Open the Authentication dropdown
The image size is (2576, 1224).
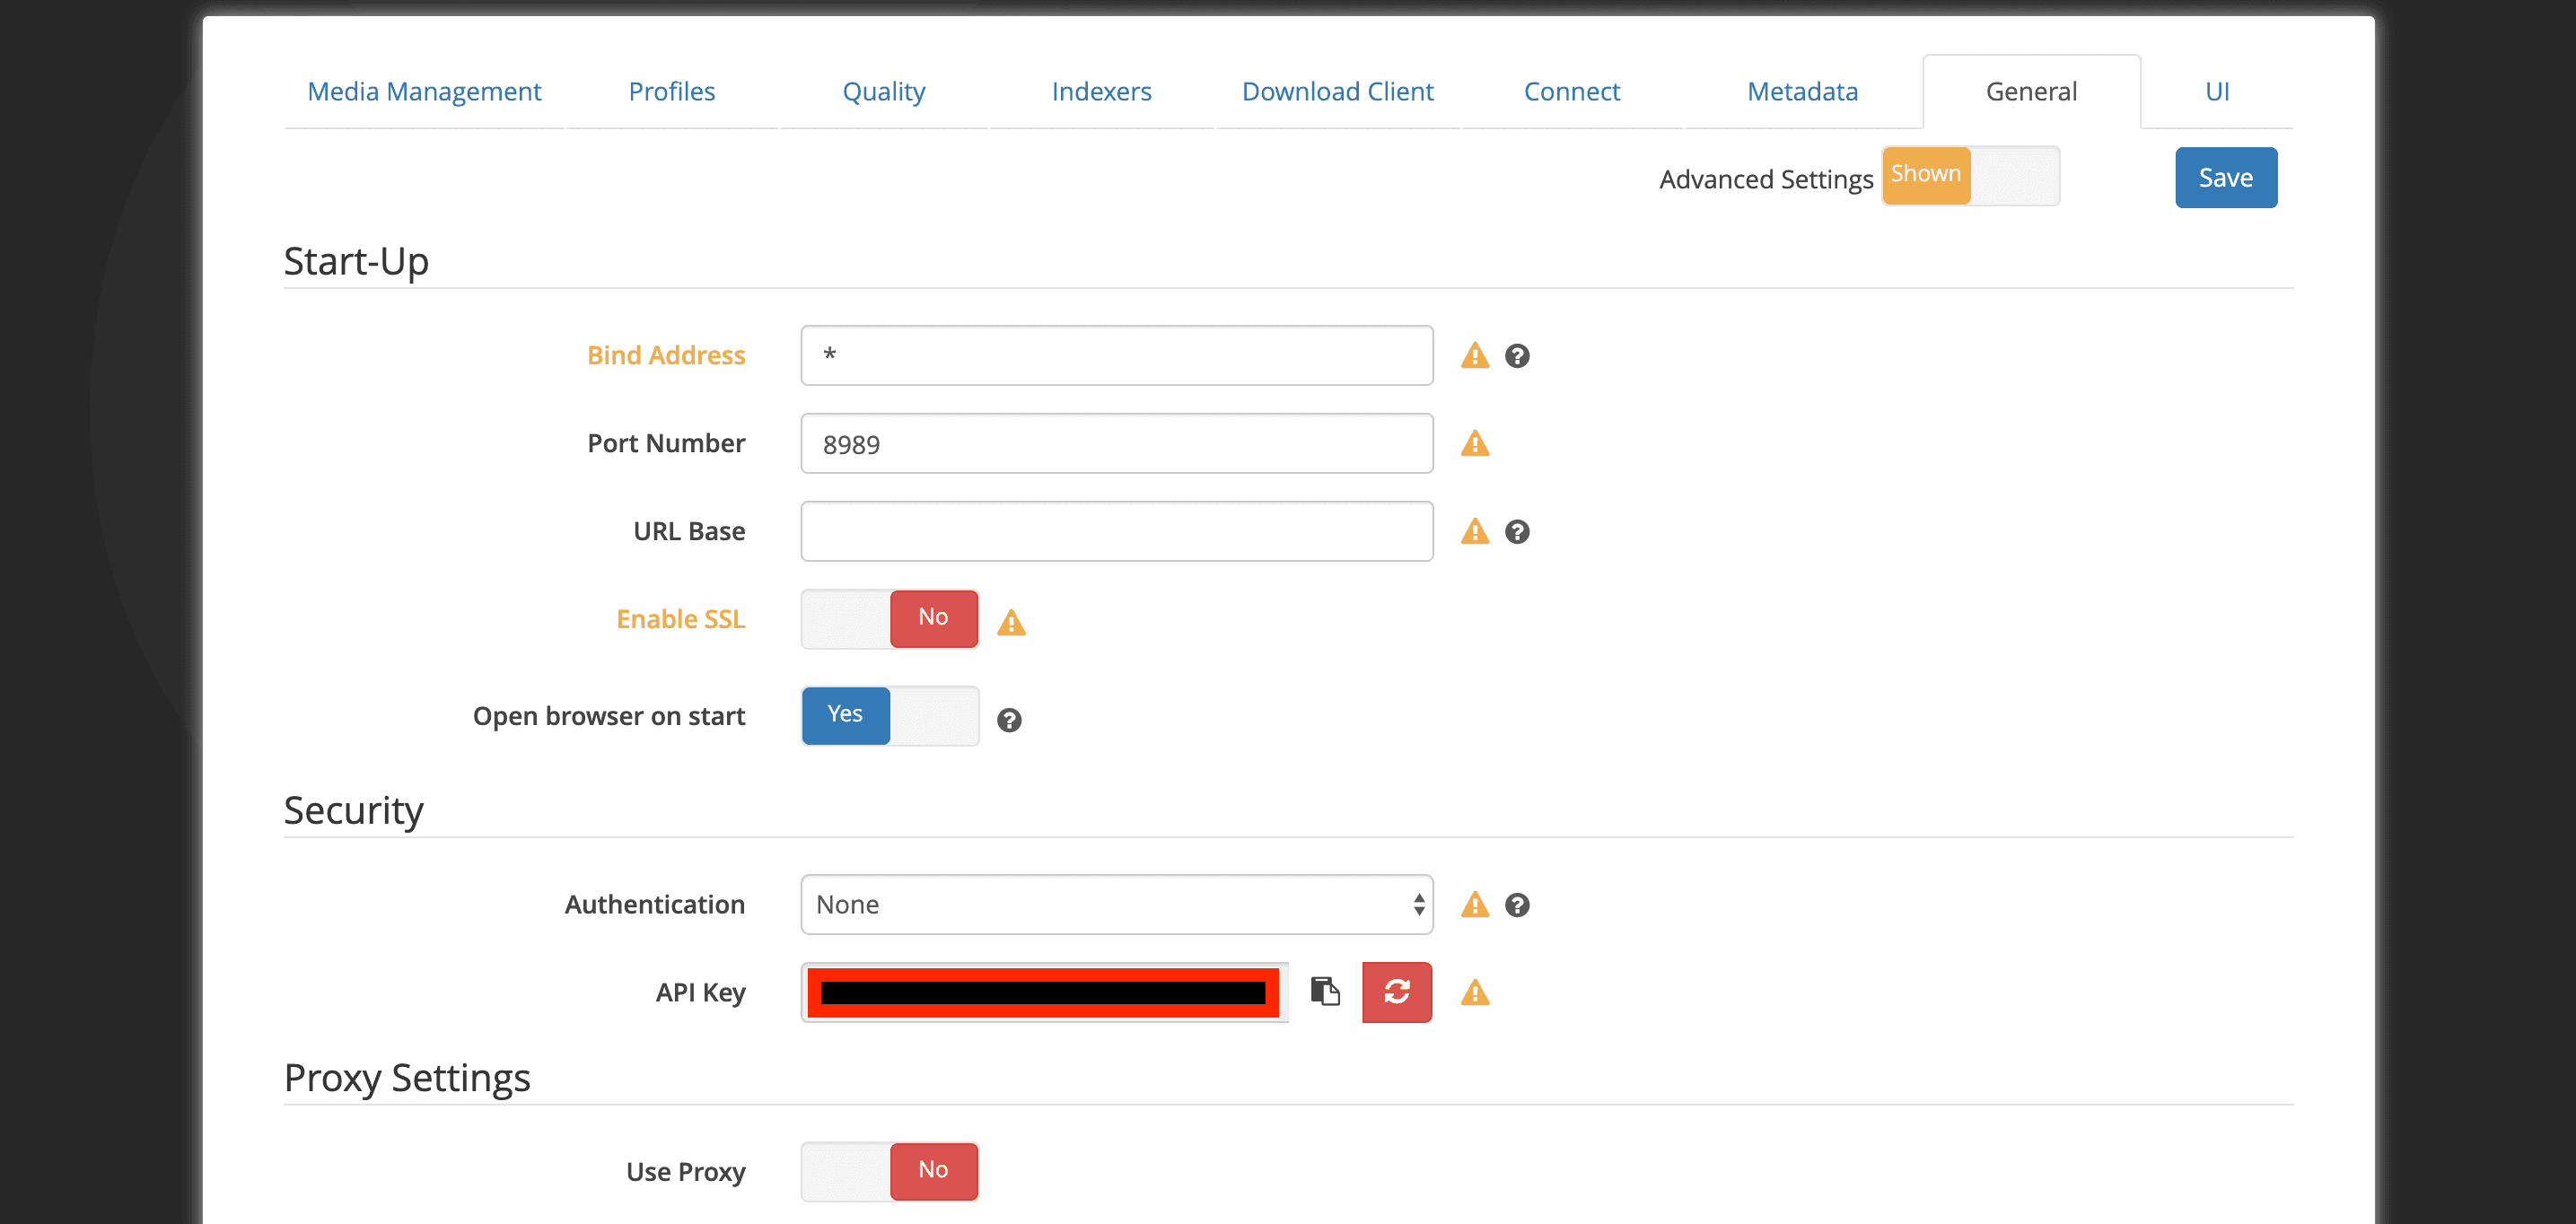pyautogui.click(x=1115, y=904)
